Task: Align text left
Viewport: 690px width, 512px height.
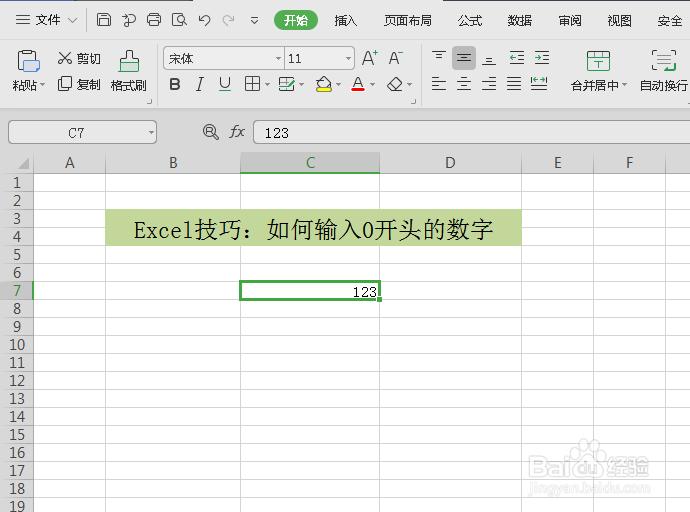Action: click(439, 84)
